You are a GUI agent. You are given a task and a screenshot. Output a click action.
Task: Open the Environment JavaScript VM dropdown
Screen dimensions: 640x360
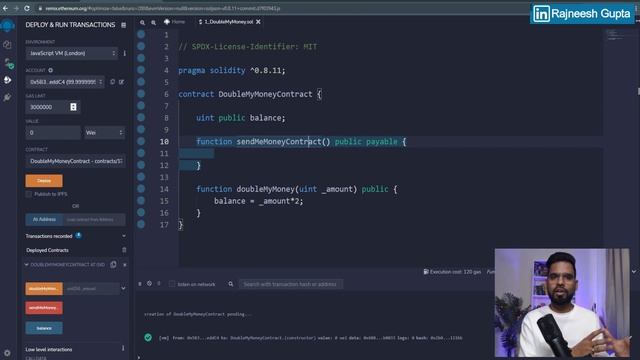point(71,53)
